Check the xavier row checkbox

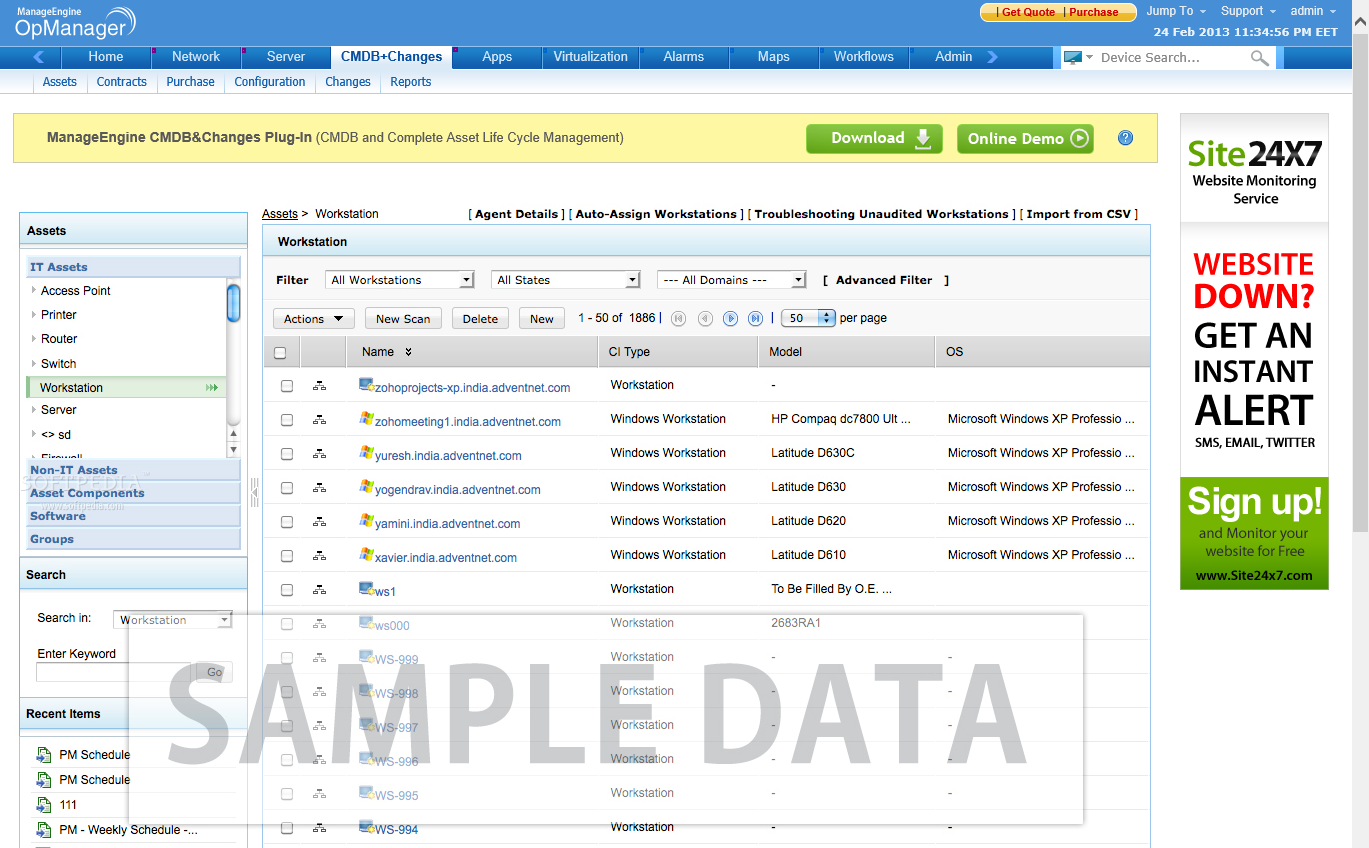[287, 556]
